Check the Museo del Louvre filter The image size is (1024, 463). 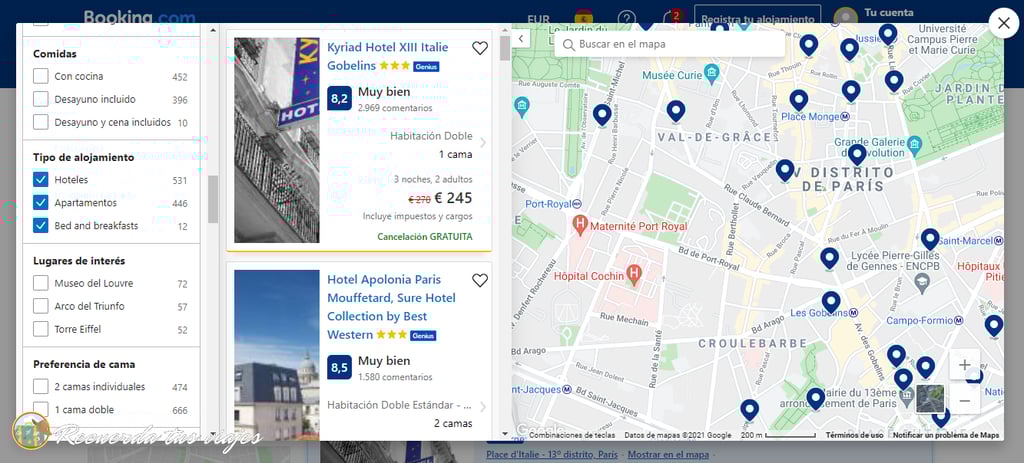40,283
